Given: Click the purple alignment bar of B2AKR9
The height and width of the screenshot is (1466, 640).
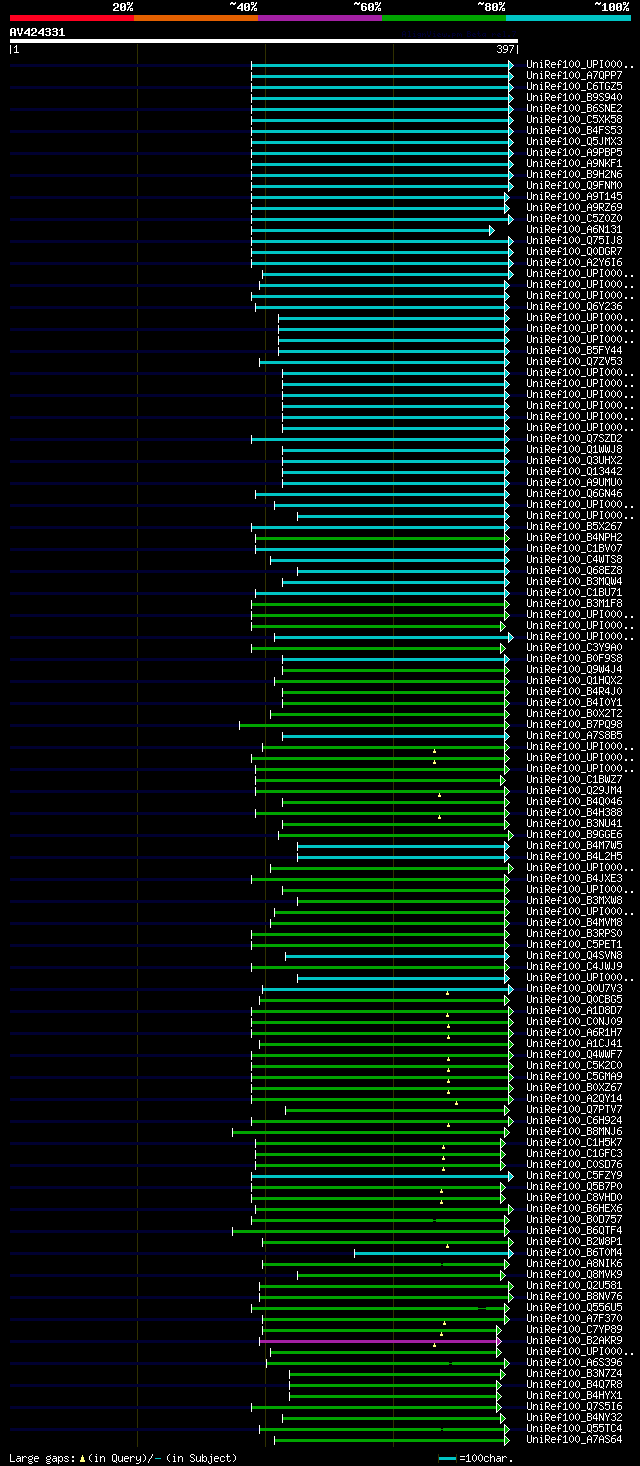Looking at the screenshot, I should point(378,1341).
